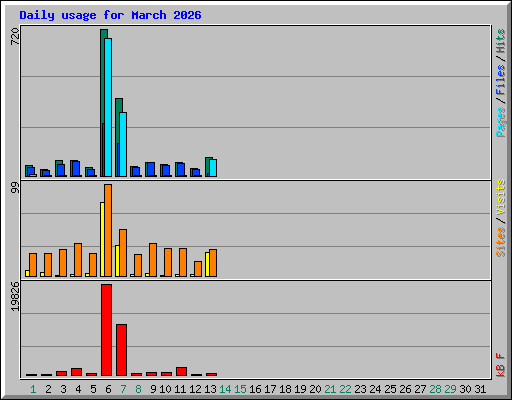This screenshot has width=512, height=400.
Task: Click the 'Daily usage for March 2026' title
Action: pos(110,15)
